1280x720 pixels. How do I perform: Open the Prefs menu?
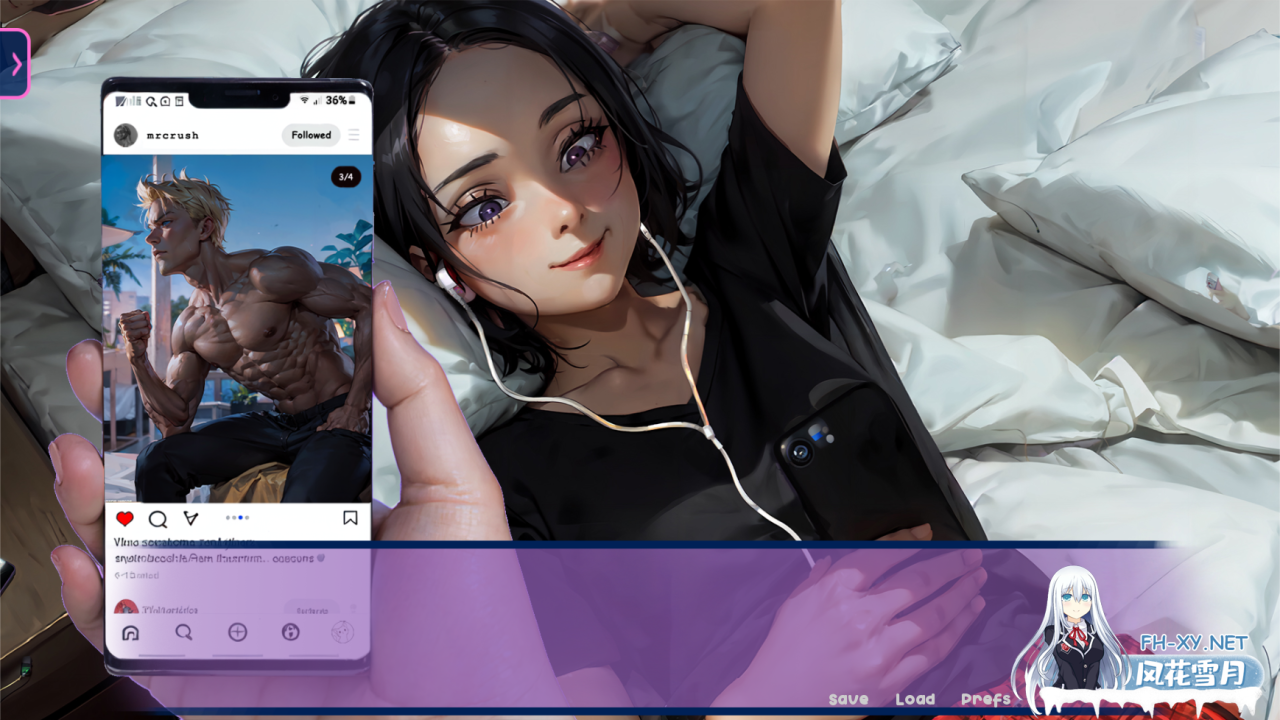(x=985, y=699)
